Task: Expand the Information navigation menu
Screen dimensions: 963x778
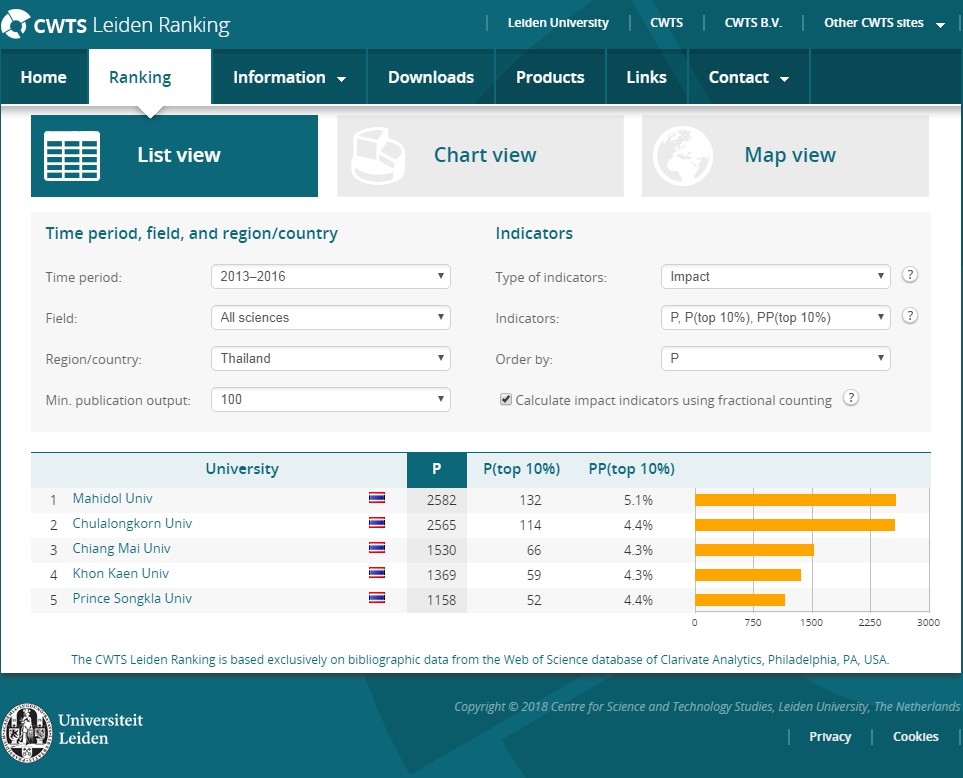Action: tap(289, 78)
